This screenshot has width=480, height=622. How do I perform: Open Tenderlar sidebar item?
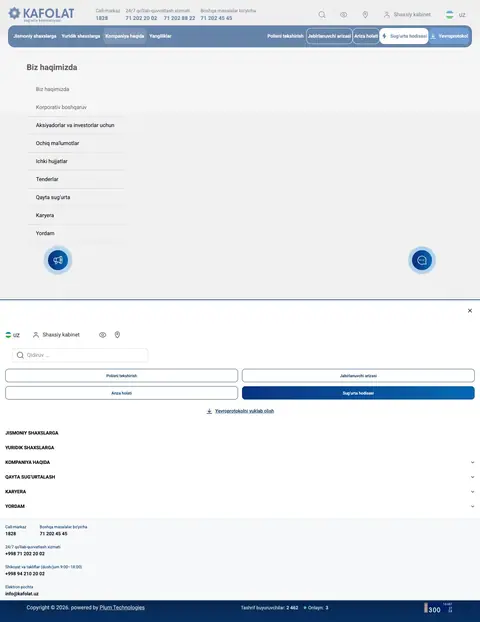[x=47, y=179]
